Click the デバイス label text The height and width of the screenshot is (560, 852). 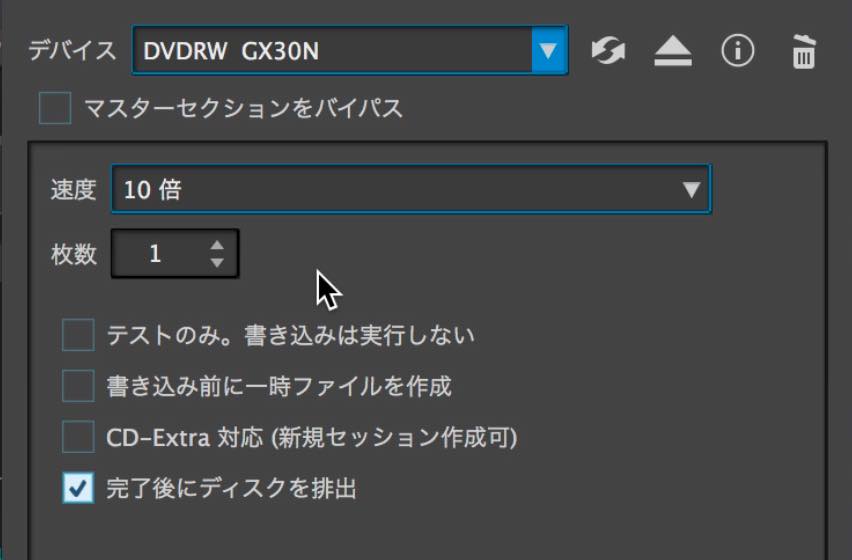(x=72, y=51)
